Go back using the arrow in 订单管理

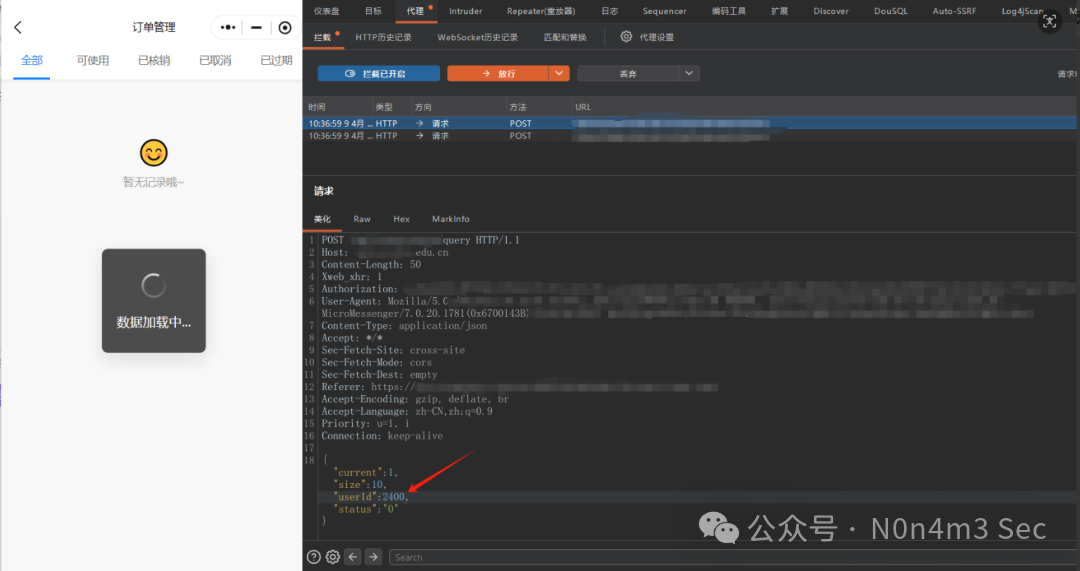(18, 28)
